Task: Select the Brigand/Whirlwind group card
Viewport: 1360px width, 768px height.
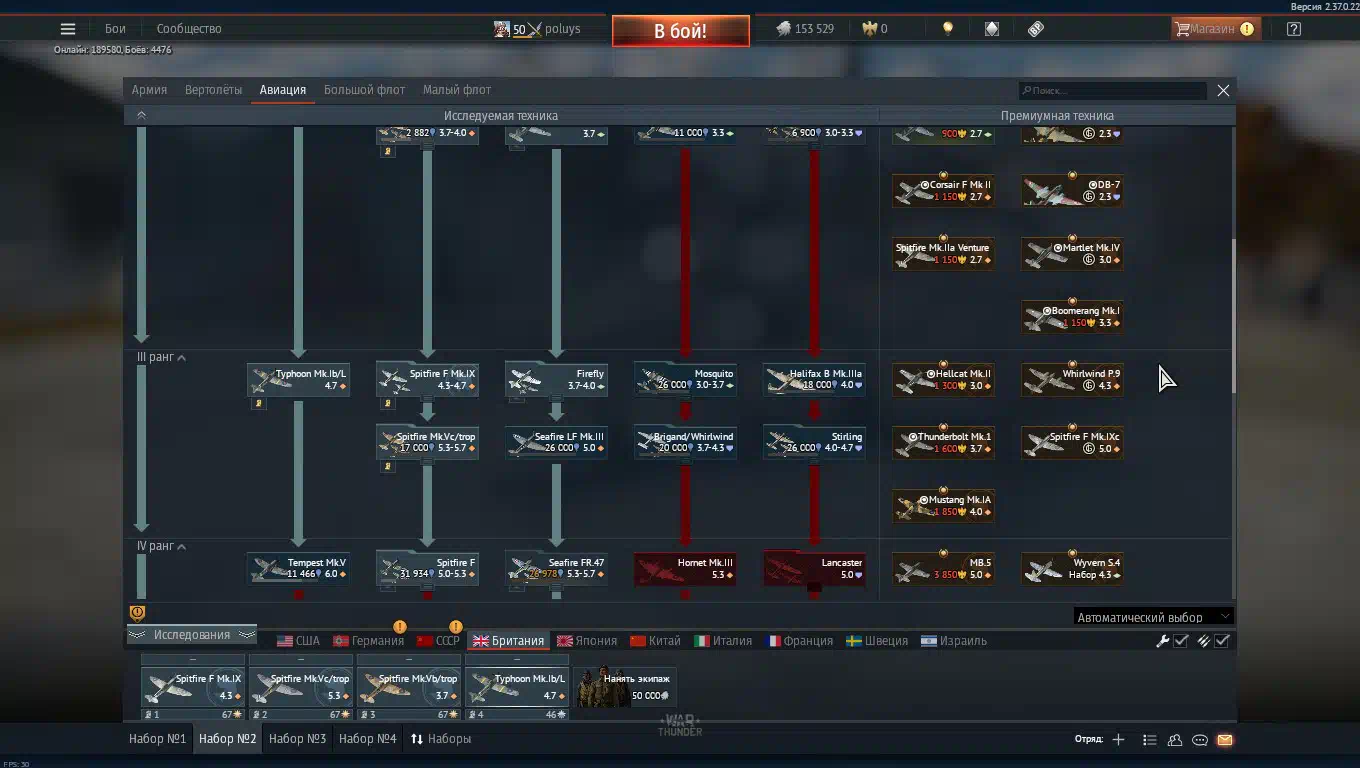Action: pyautogui.click(x=685, y=443)
